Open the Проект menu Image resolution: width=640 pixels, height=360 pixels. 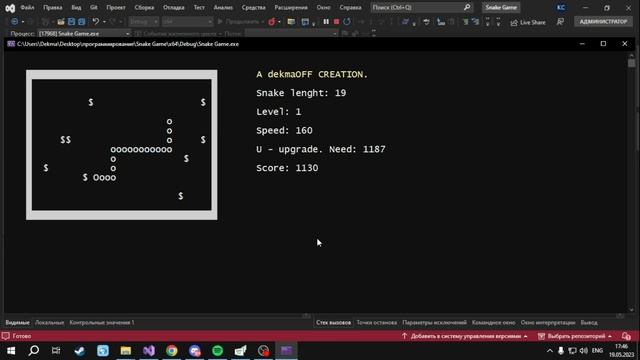coord(116,7)
